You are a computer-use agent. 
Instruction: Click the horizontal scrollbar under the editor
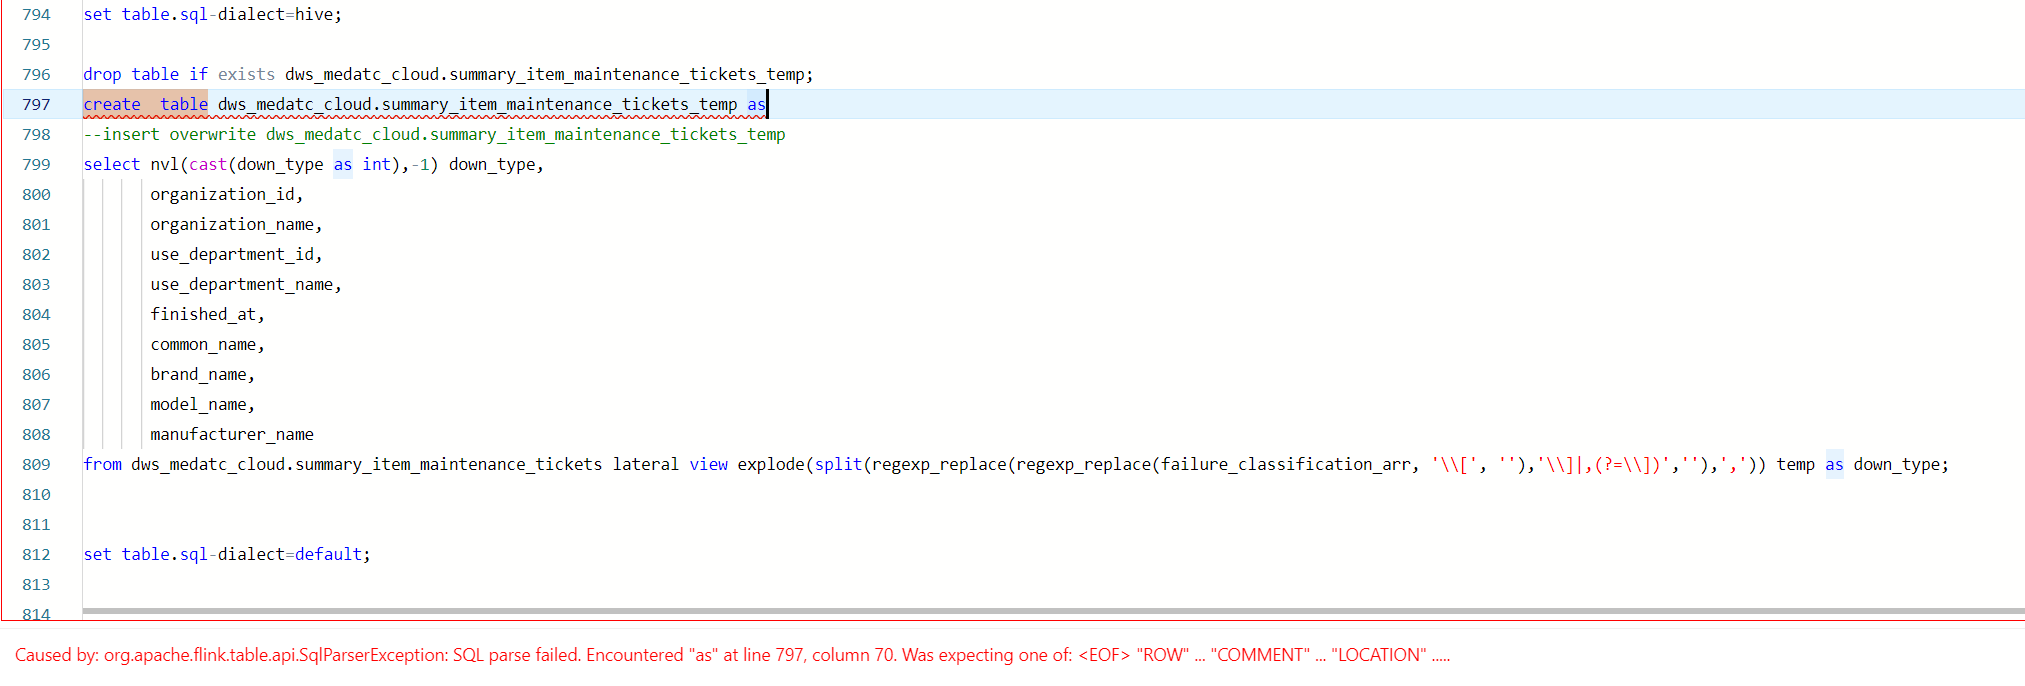tap(1053, 611)
